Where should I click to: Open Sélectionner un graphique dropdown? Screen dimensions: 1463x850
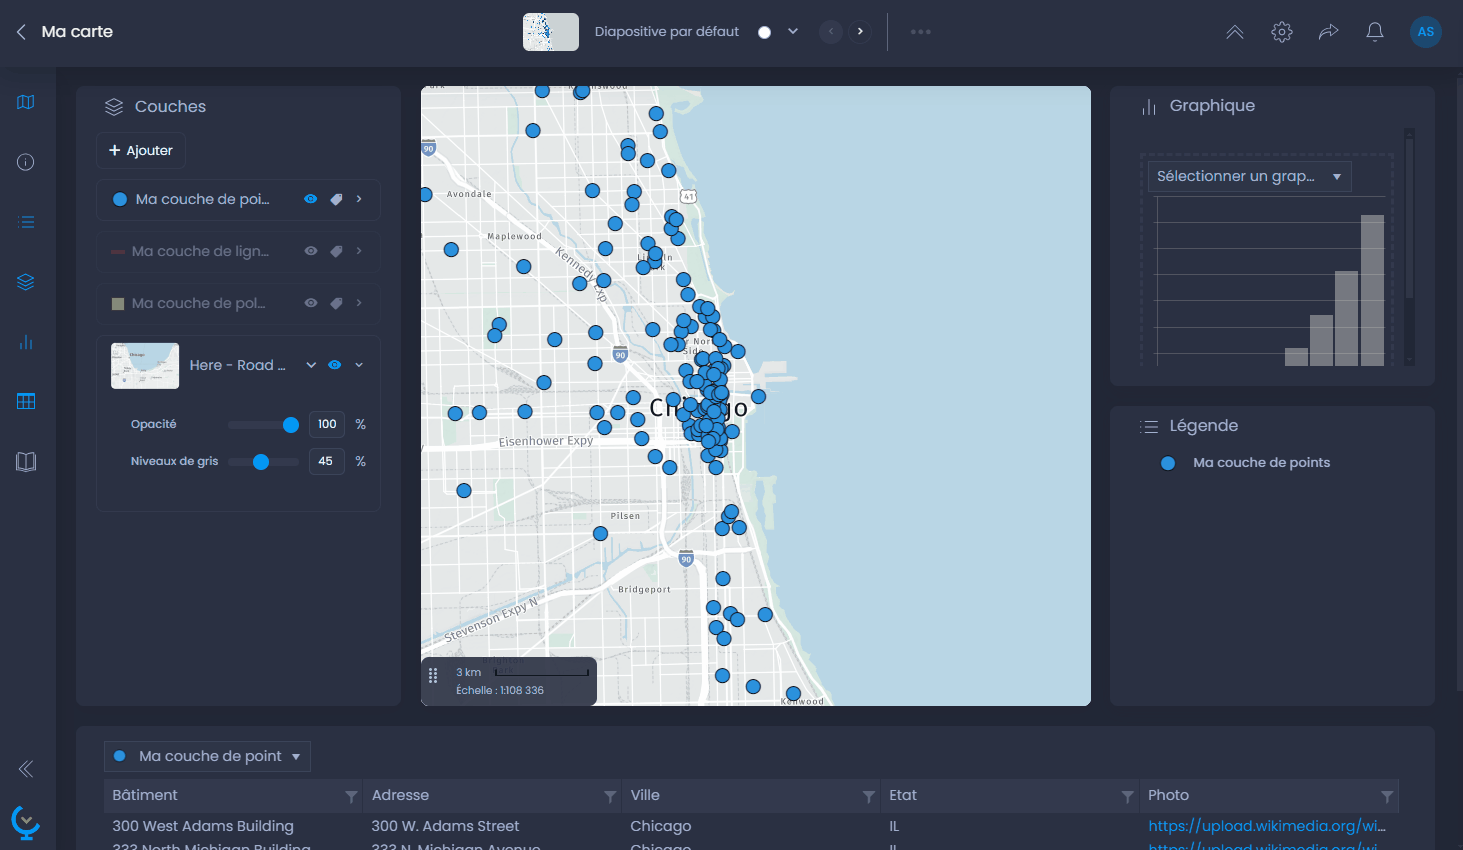(x=1249, y=176)
